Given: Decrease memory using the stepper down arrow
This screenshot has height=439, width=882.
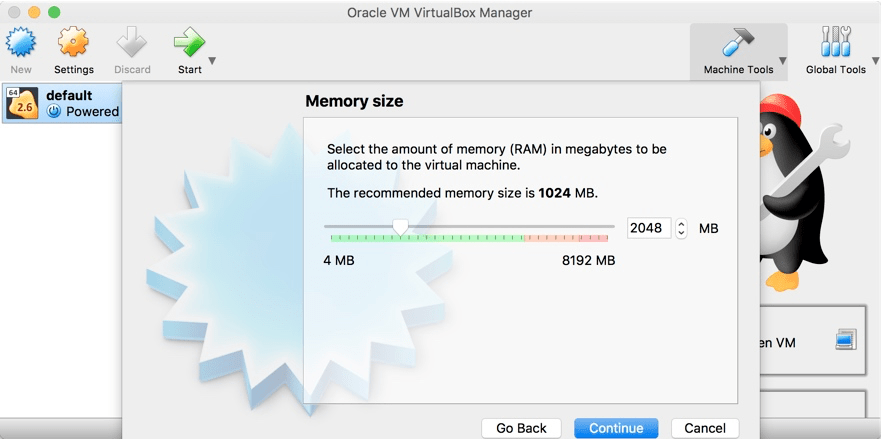Looking at the screenshot, I should click(x=681, y=232).
